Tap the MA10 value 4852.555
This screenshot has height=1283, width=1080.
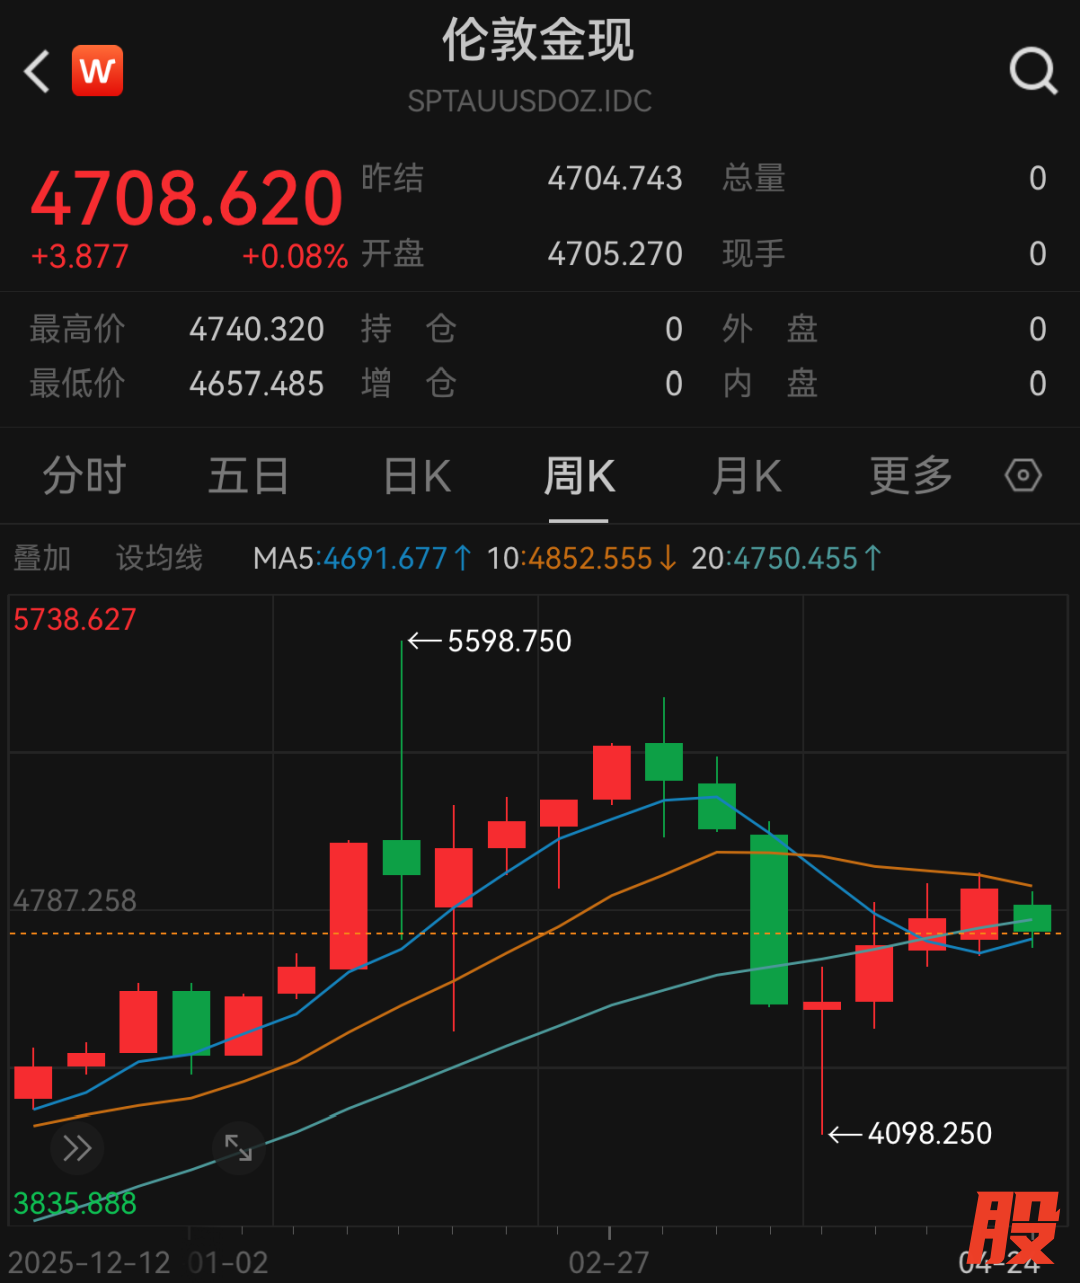[x=590, y=558]
